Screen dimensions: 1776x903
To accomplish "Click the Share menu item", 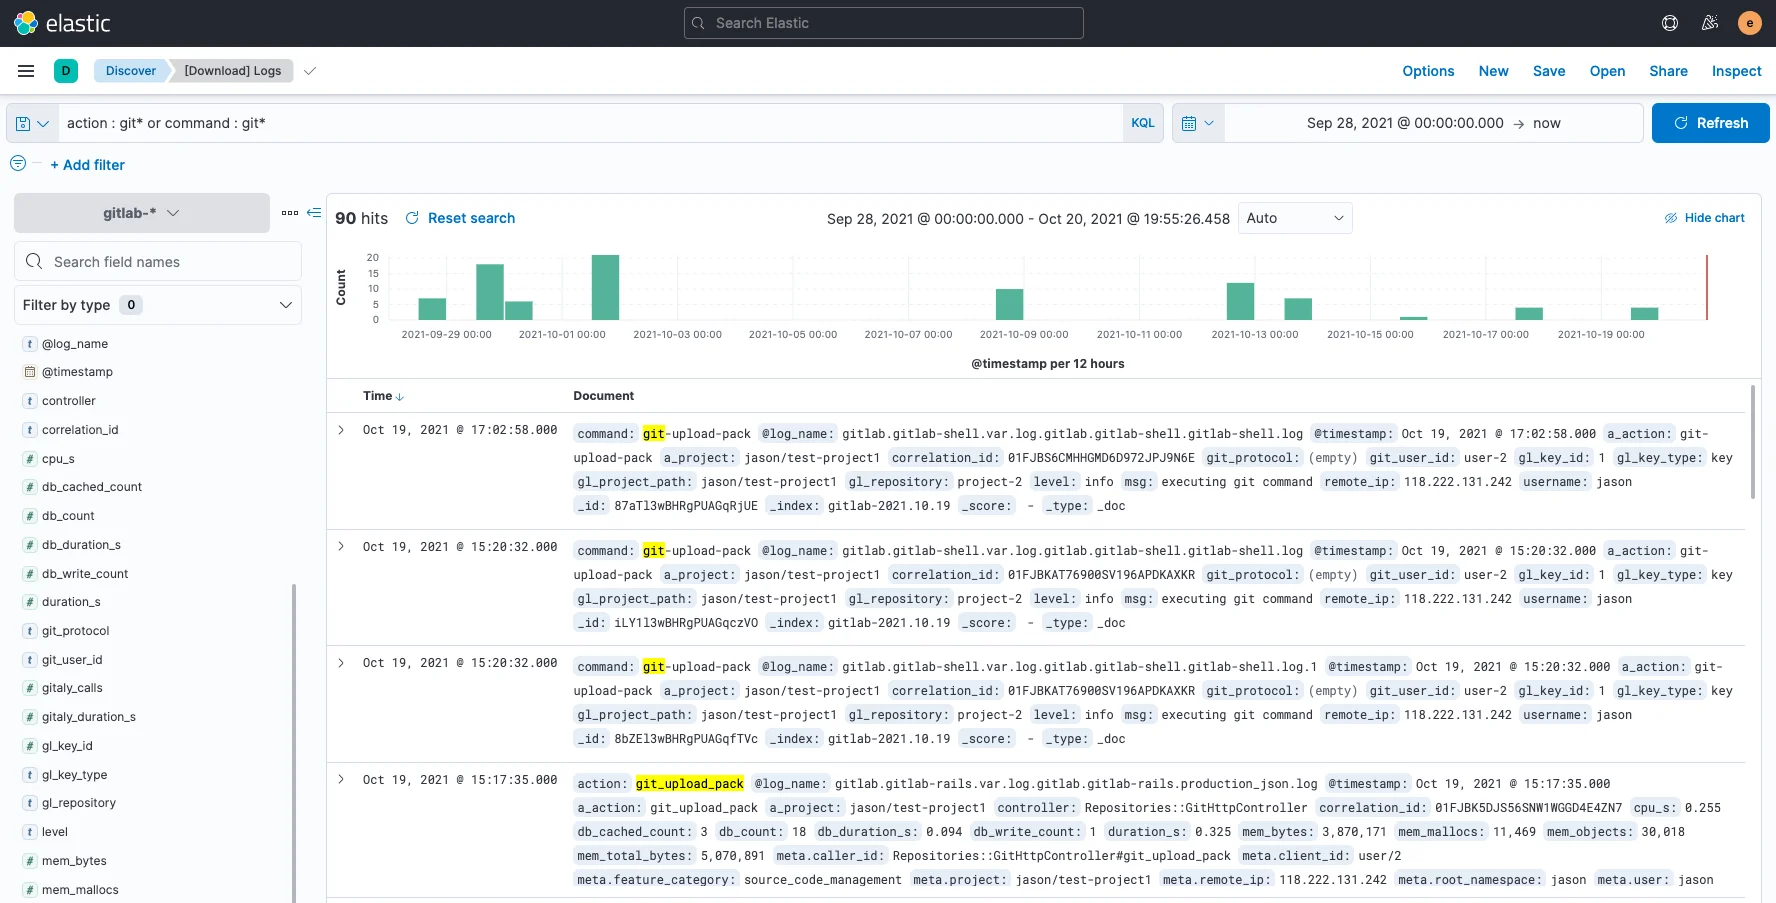I will [1668, 71].
